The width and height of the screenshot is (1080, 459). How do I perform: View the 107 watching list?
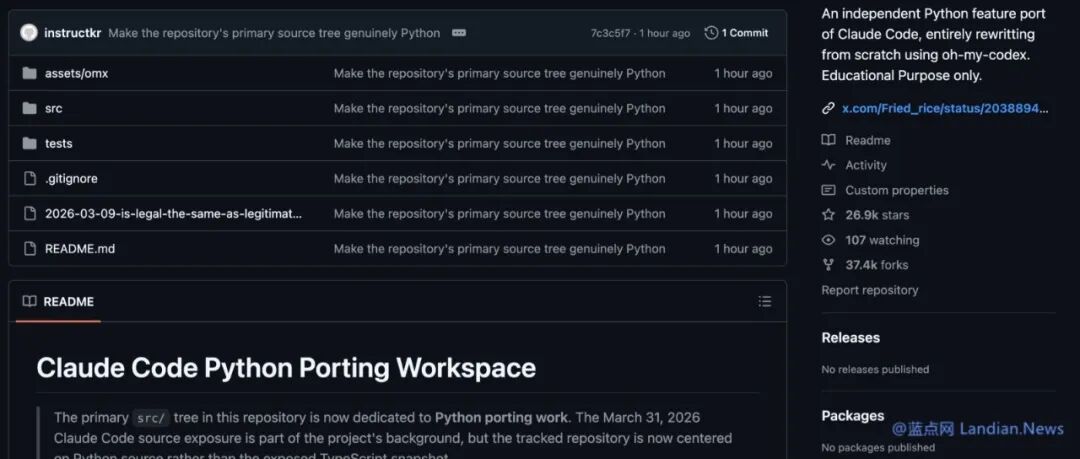coord(882,240)
